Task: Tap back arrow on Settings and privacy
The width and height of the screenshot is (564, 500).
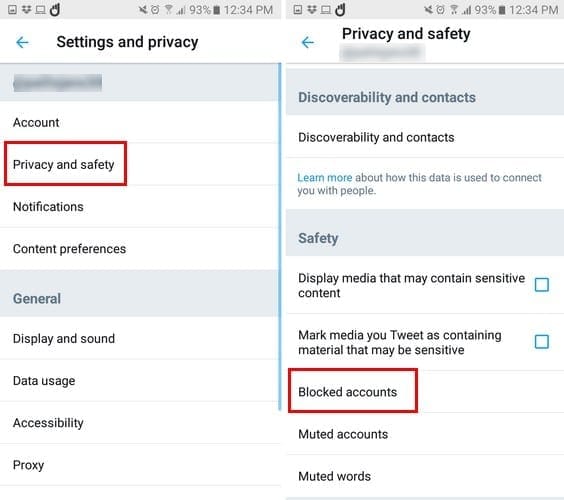Action: click(x=22, y=42)
